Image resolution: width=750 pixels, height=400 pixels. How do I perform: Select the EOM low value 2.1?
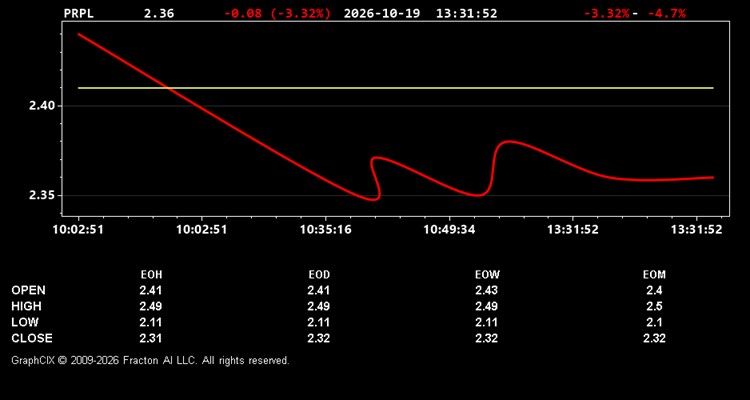[654, 322]
